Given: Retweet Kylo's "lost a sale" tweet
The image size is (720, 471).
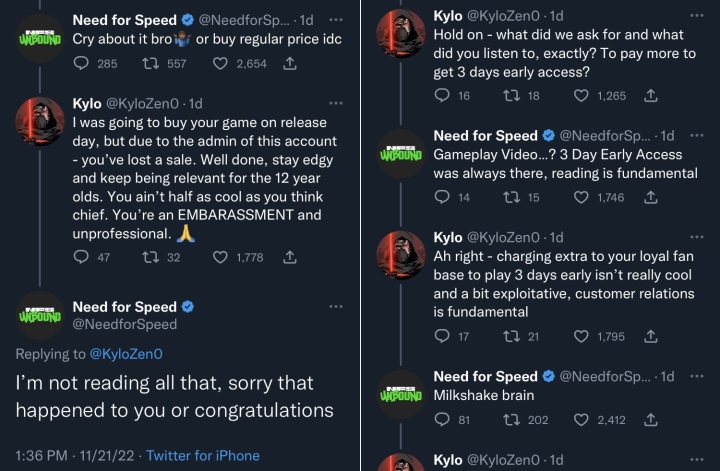Looking at the screenshot, I should [x=148, y=257].
